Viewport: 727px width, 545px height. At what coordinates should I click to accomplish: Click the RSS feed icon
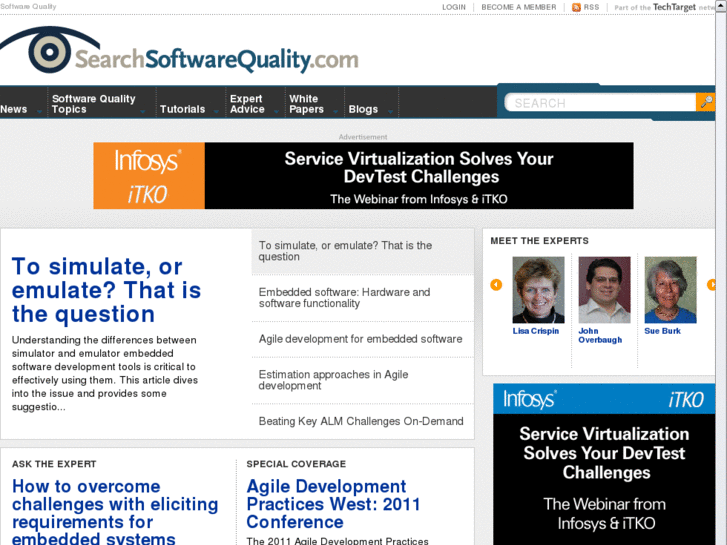click(x=576, y=7)
